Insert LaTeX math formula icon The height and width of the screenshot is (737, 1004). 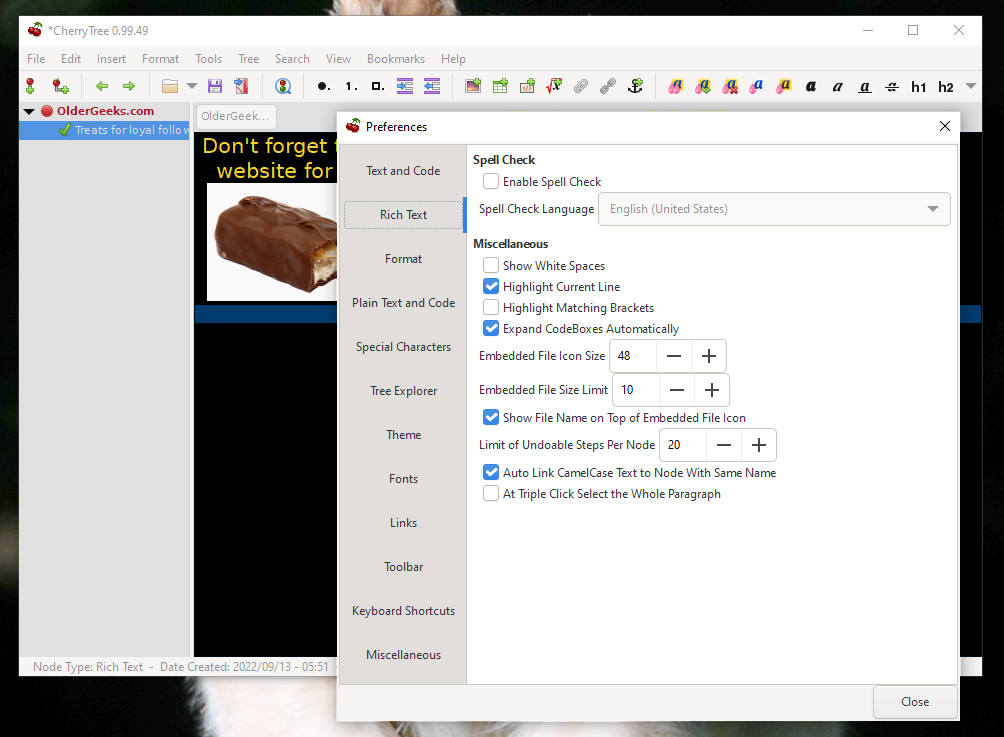[554, 86]
